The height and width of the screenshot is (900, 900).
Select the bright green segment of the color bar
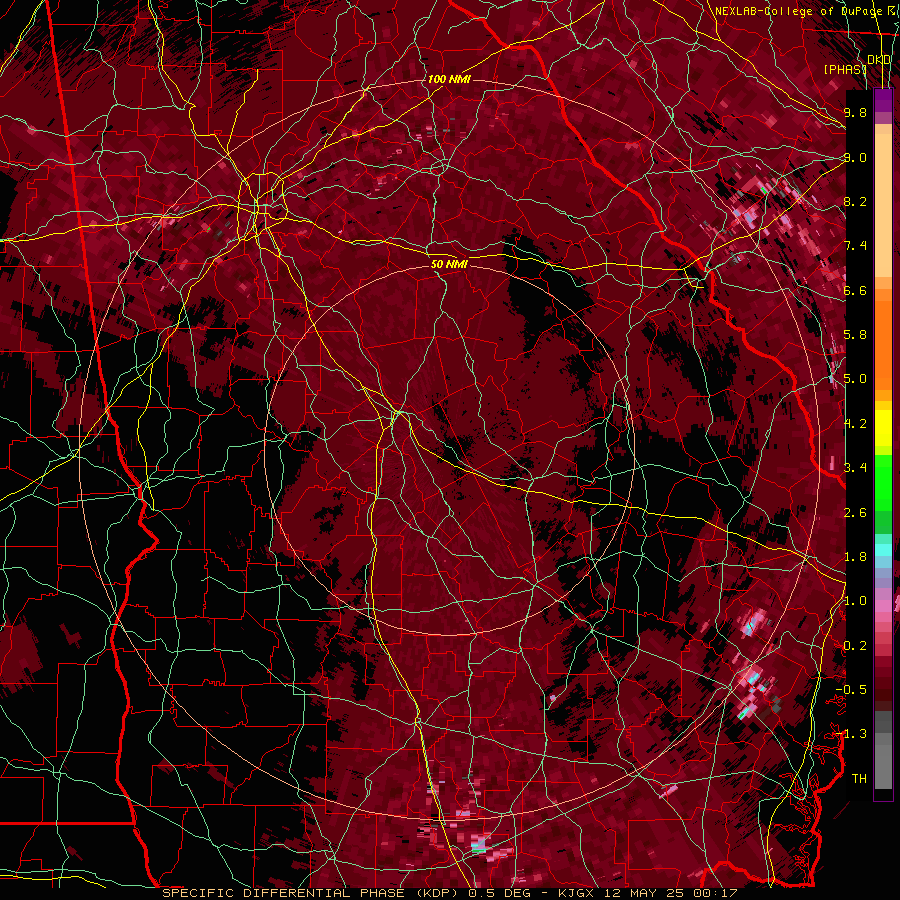[883, 483]
